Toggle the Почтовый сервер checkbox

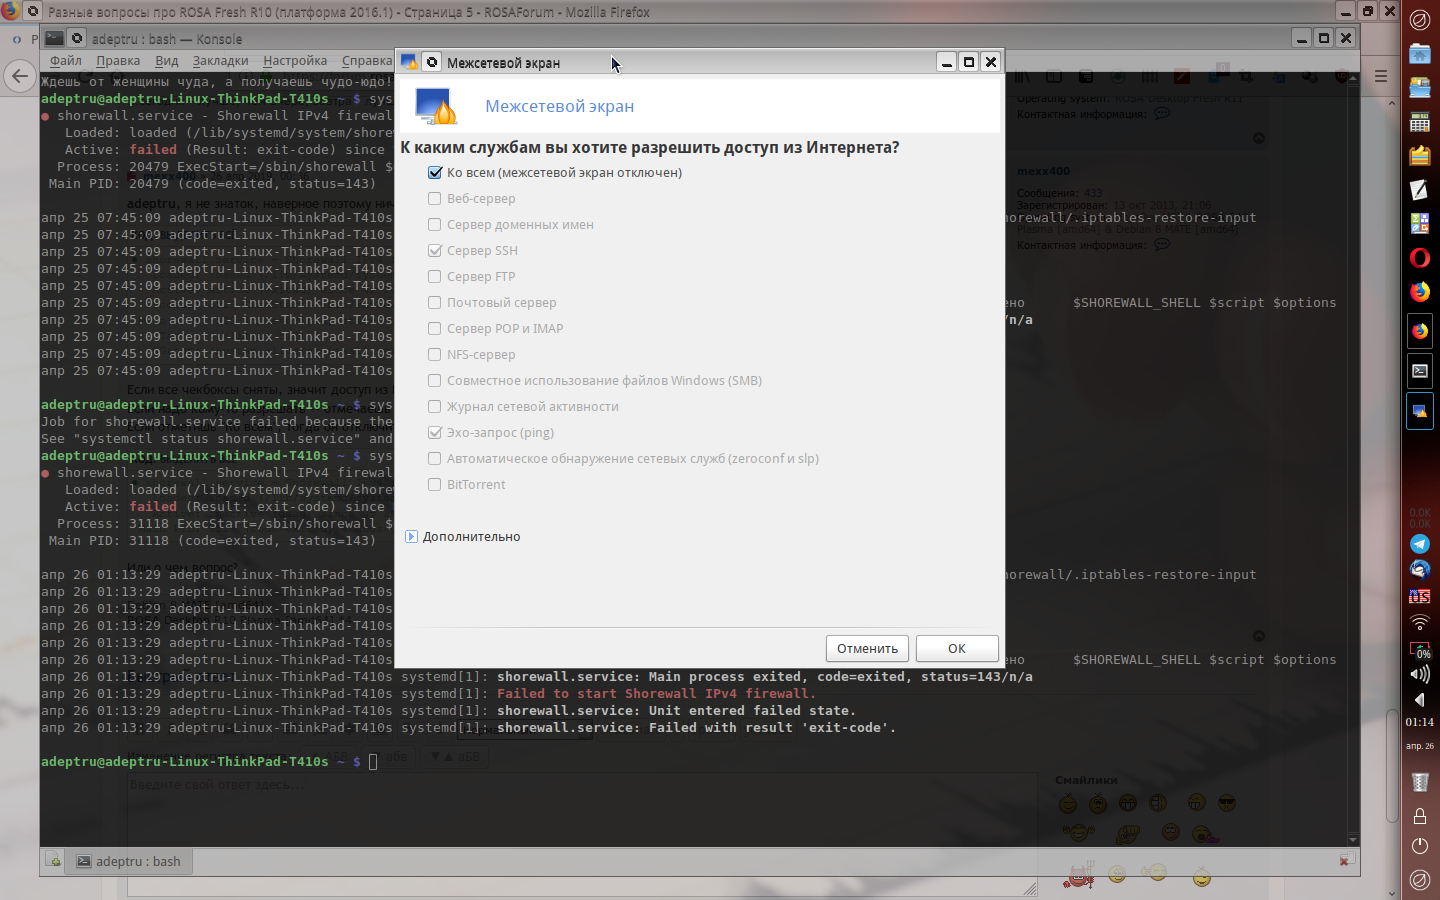435,302
